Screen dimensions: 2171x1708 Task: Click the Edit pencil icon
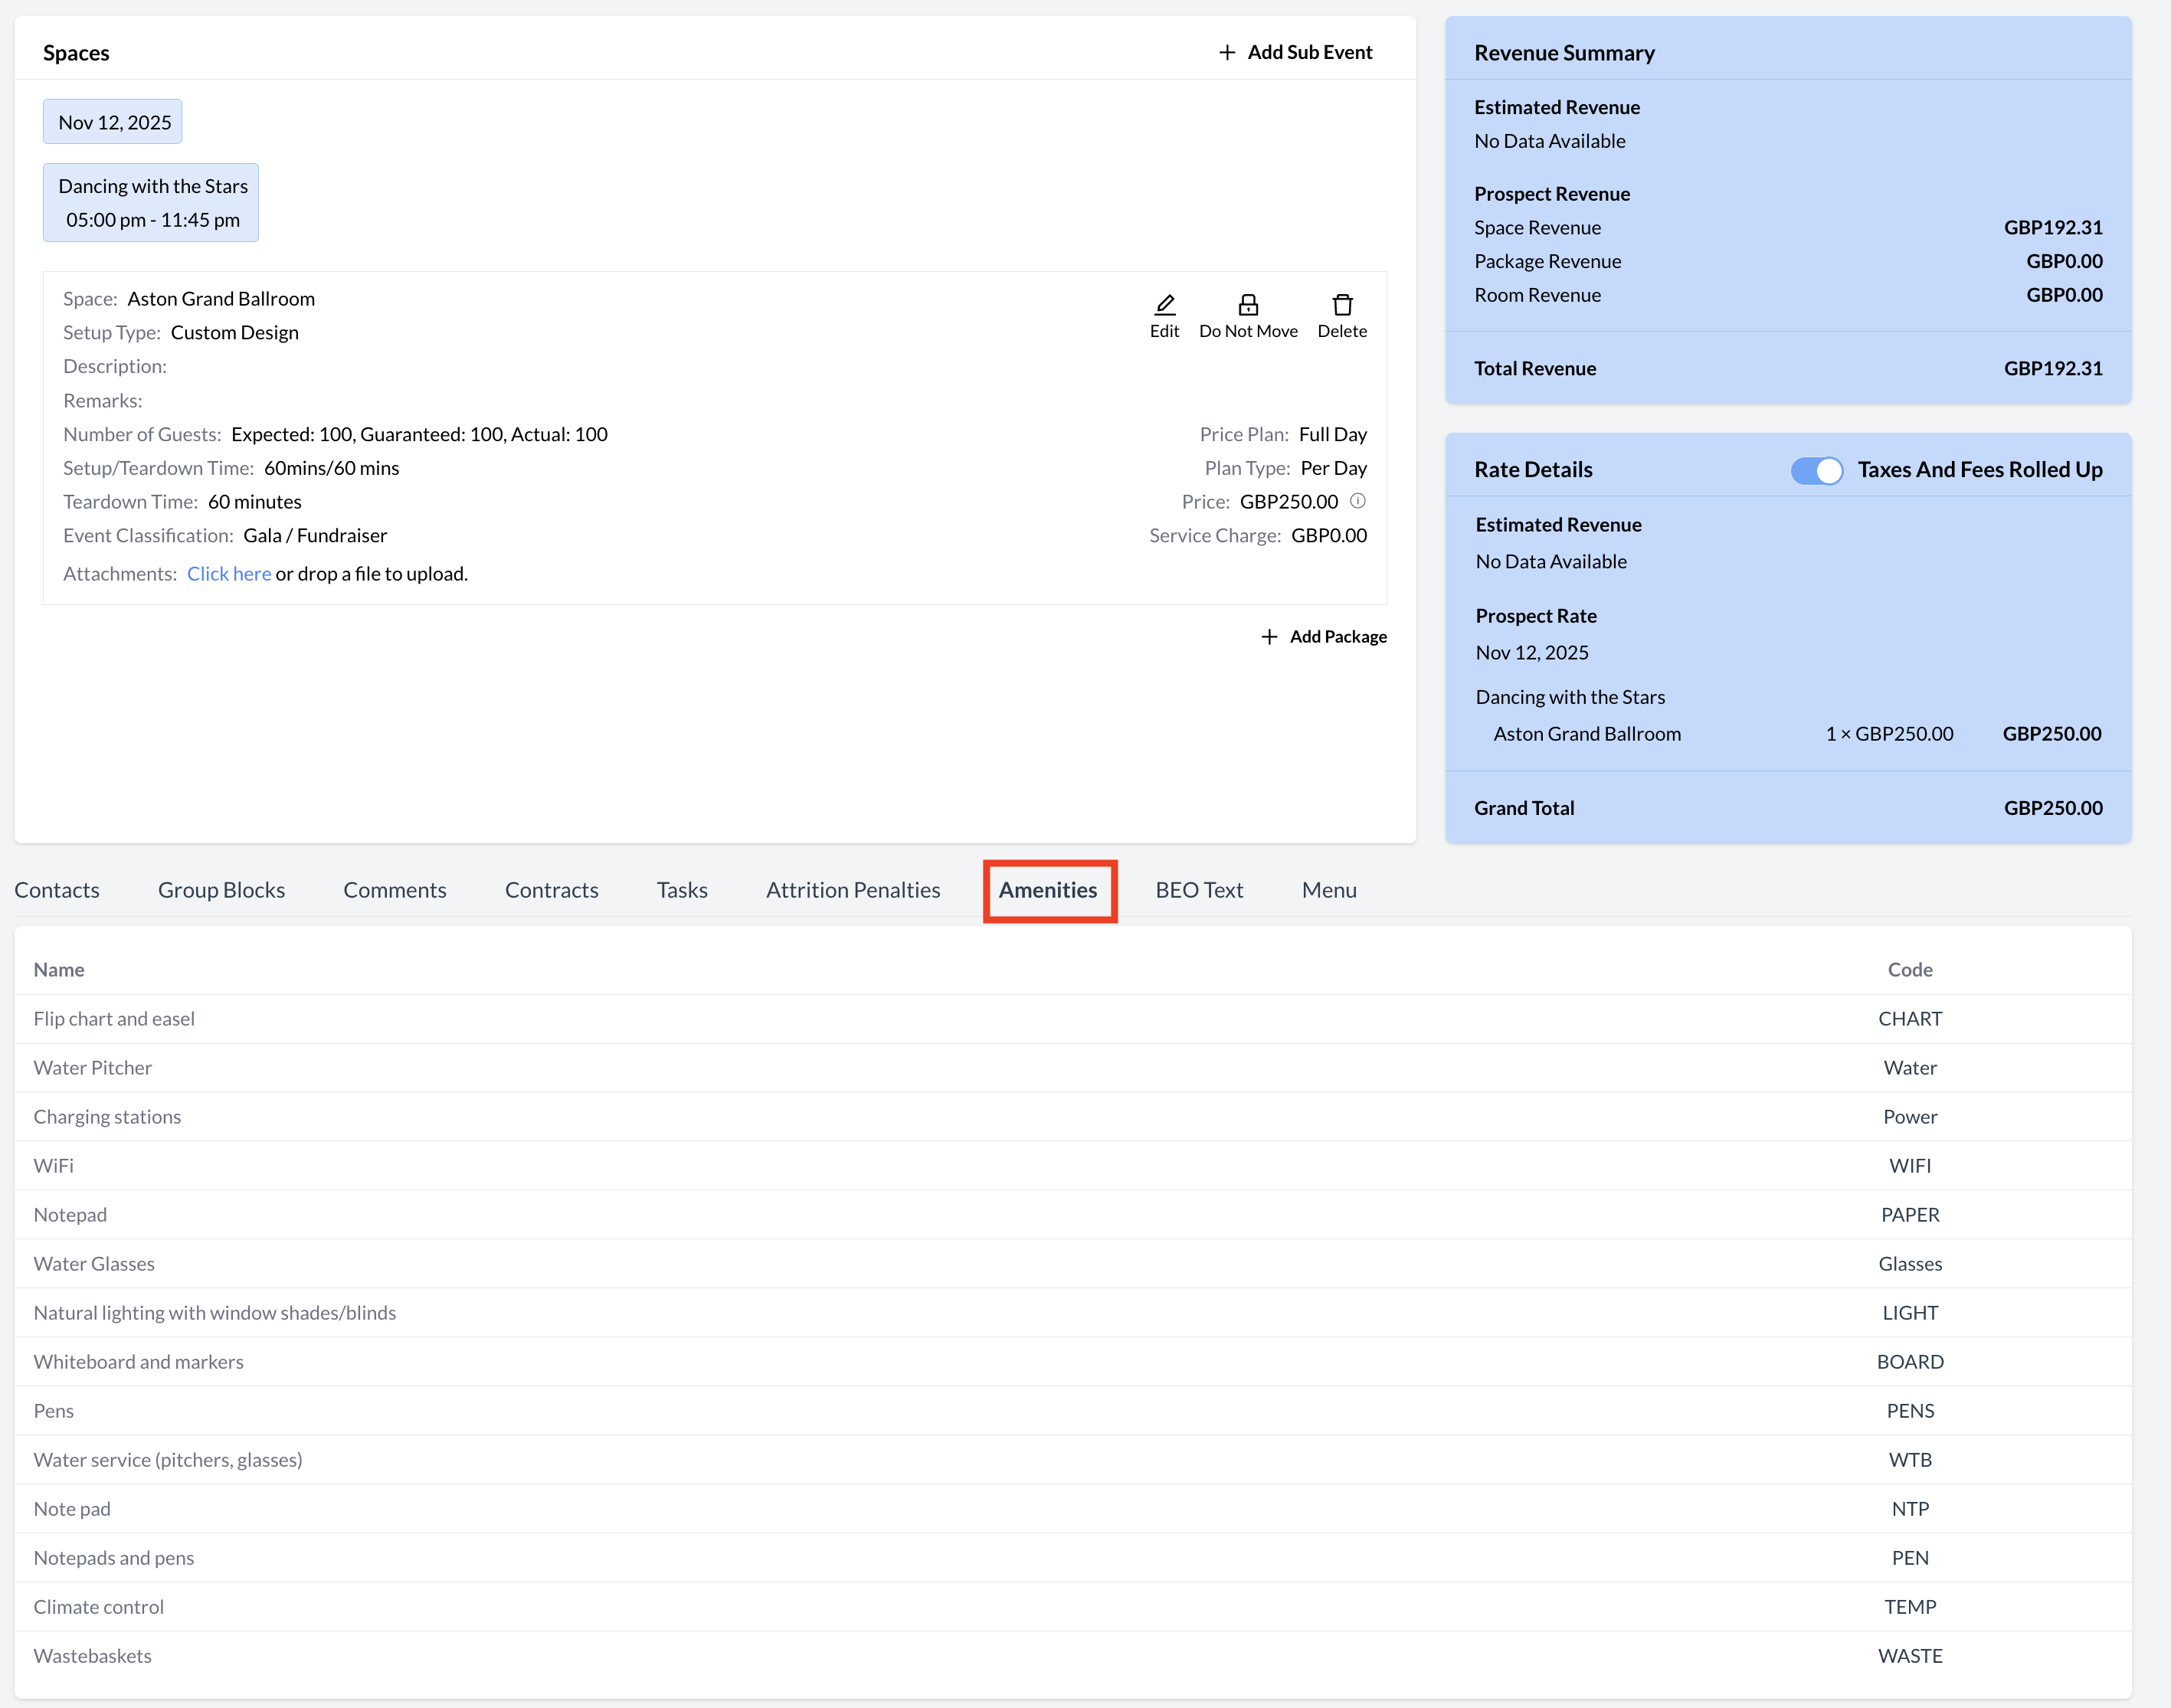[1164, 304]
